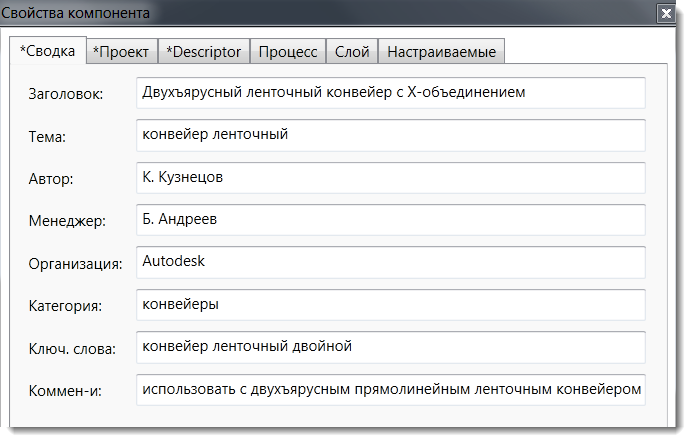Select the *Descriptor tab

pos(204,51)
